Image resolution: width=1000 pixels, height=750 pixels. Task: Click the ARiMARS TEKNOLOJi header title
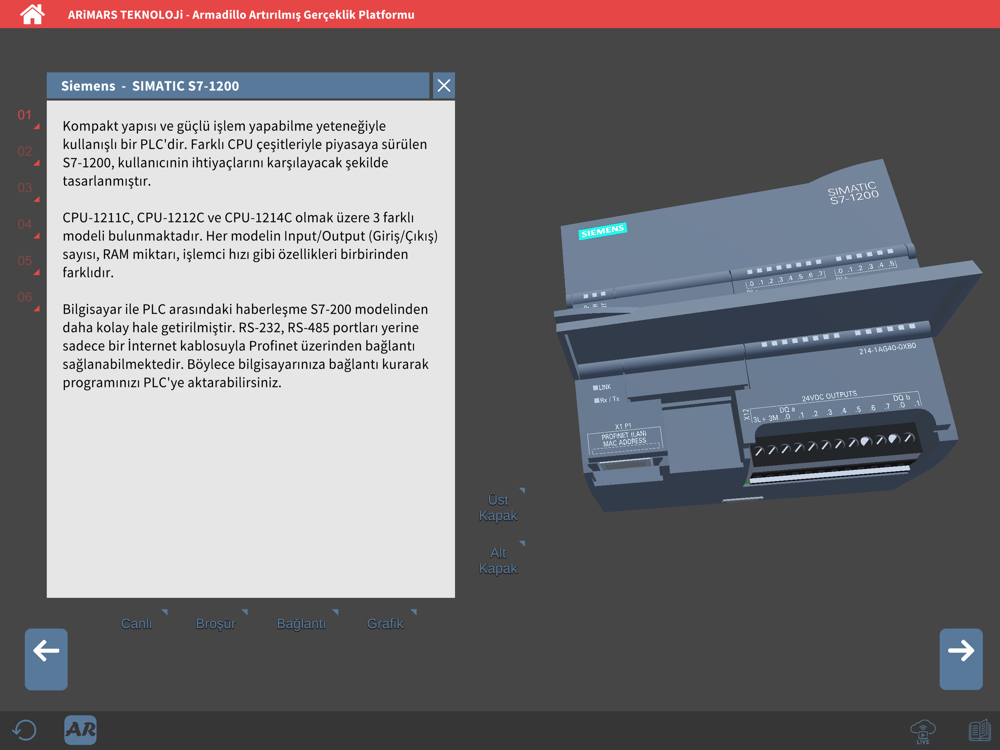click(x=241, y=14)
